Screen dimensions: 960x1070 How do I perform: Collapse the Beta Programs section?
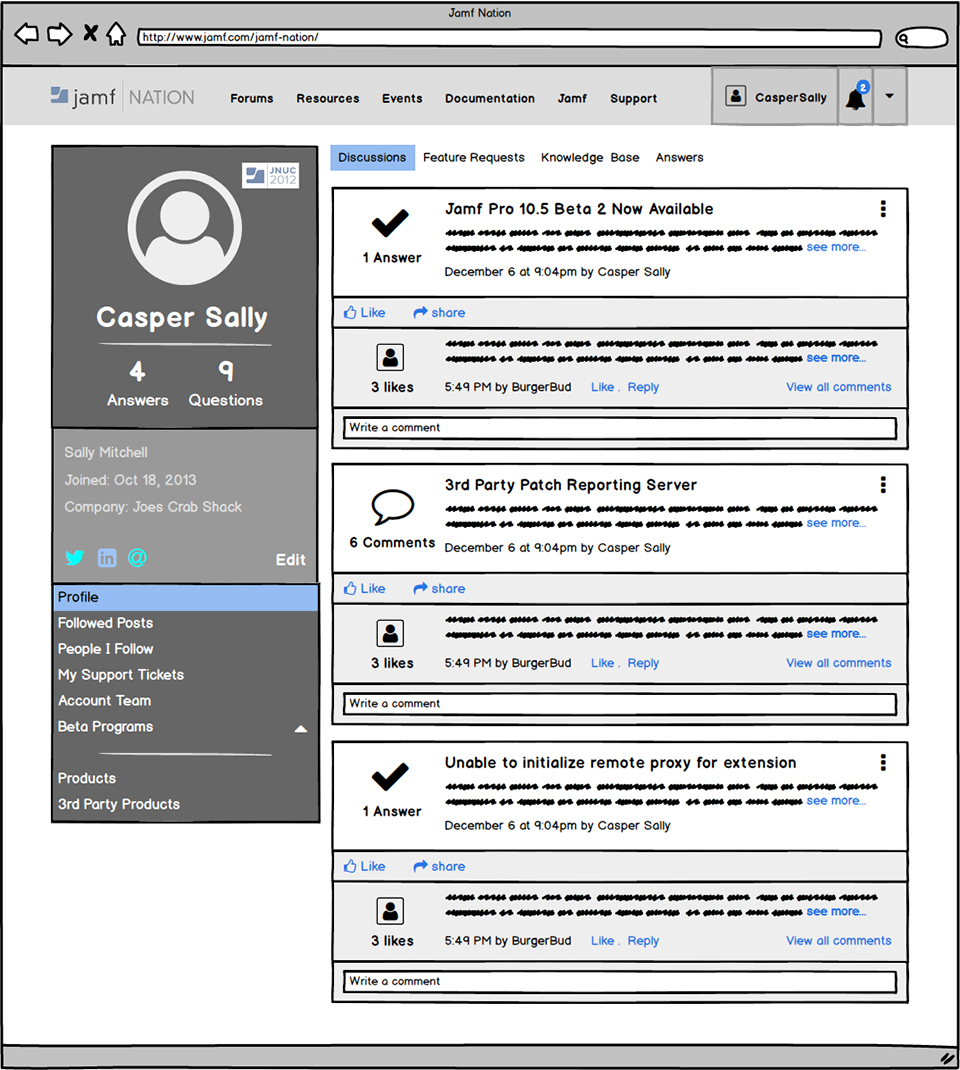pyautogui.click(x=300, y=729)
